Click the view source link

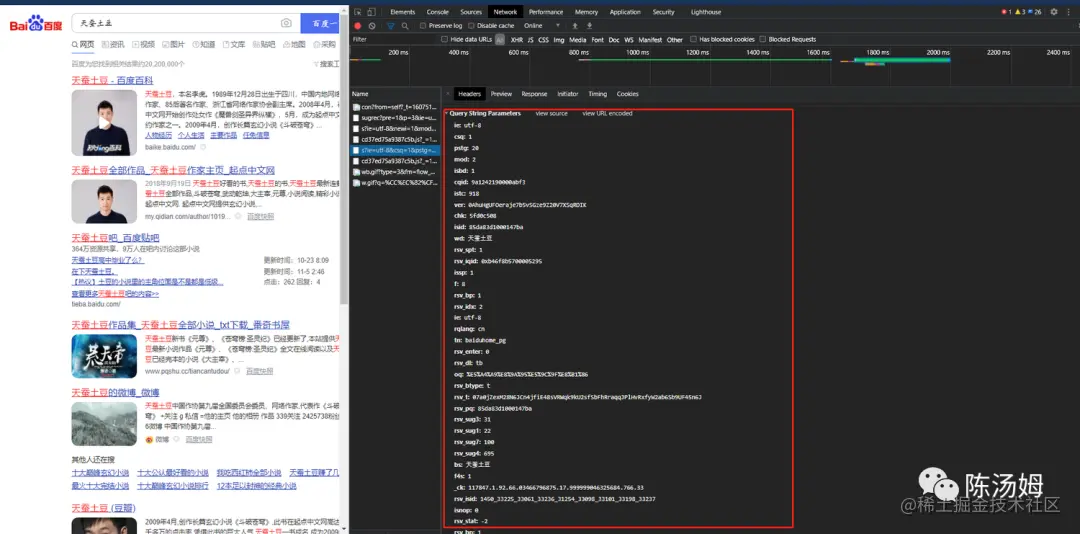pyautogui.click(x=551, y=113)
